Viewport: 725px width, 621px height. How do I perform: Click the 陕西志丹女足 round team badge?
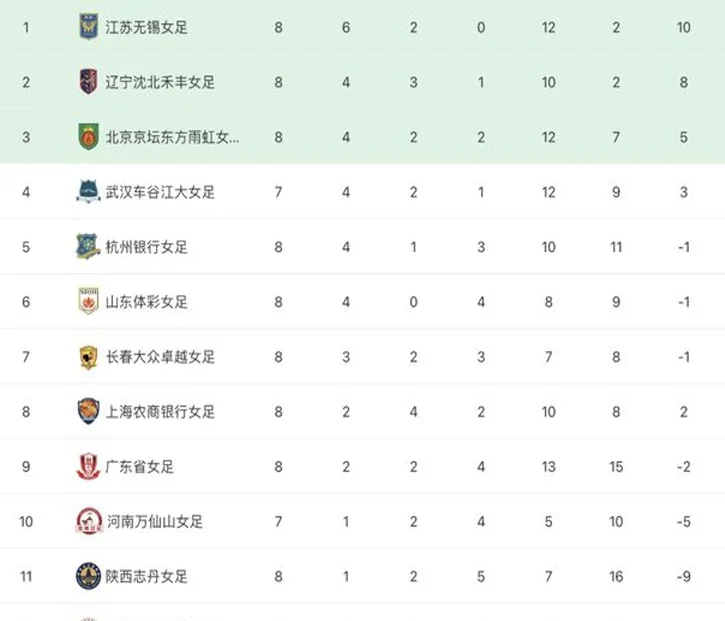(x=88, y=576)
